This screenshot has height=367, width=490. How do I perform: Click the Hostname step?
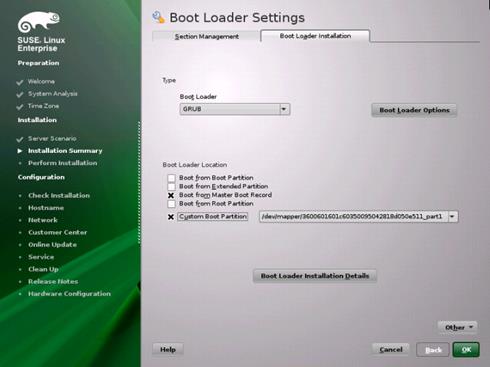[46, 208]
